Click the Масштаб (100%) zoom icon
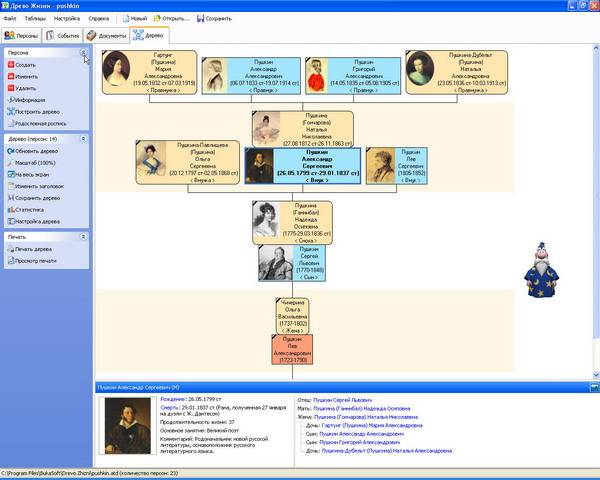 coord(10,162)
